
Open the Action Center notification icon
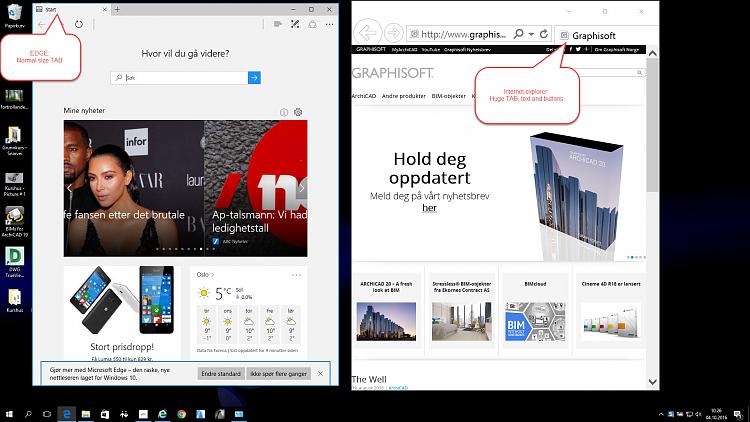click(x=738, y=414)
